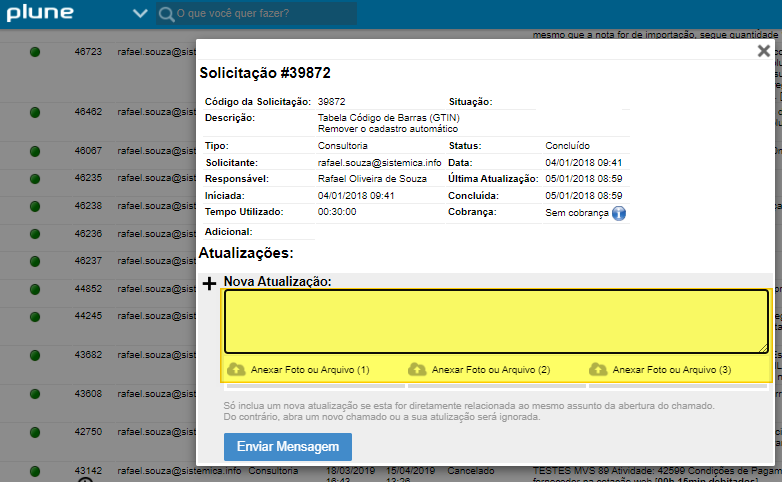Click request number 46723 in background list
782x482 pixels.
pyautogui.click(x=88, y=51)
